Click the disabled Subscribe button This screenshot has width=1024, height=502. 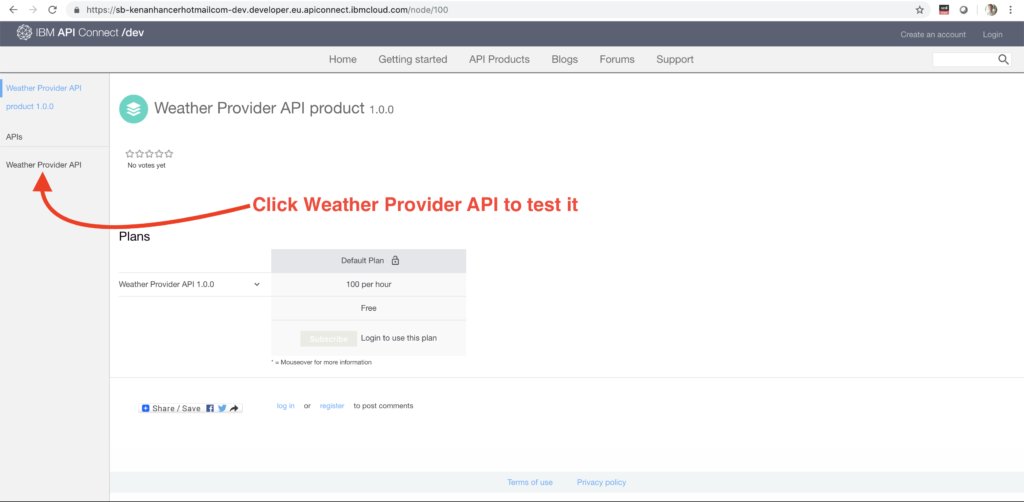(x=328, y=338)
